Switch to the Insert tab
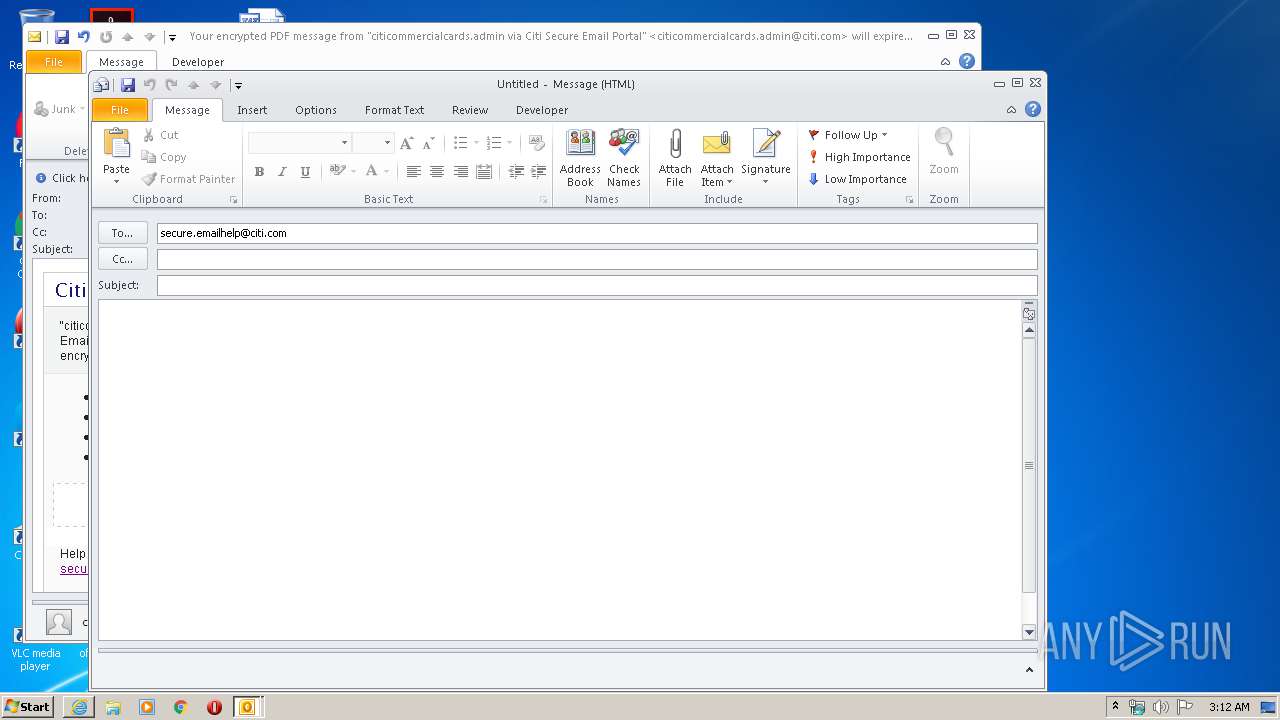 point(252,110)
